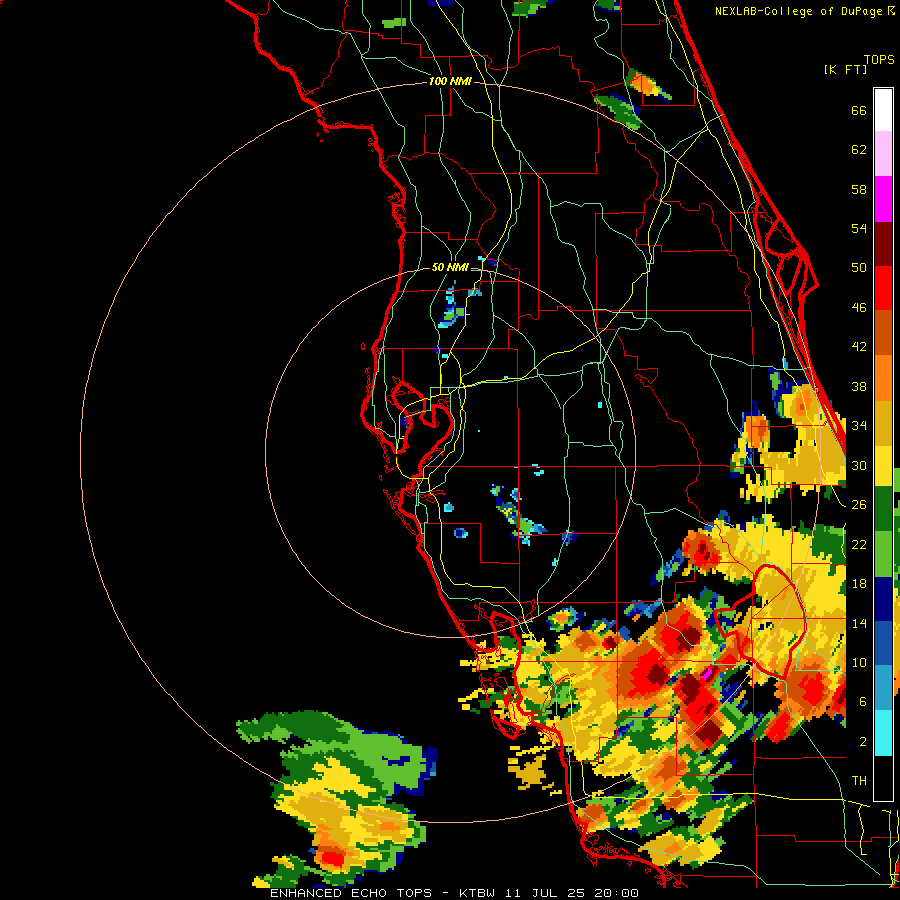Click the '66' legend label

coord(859,111)
